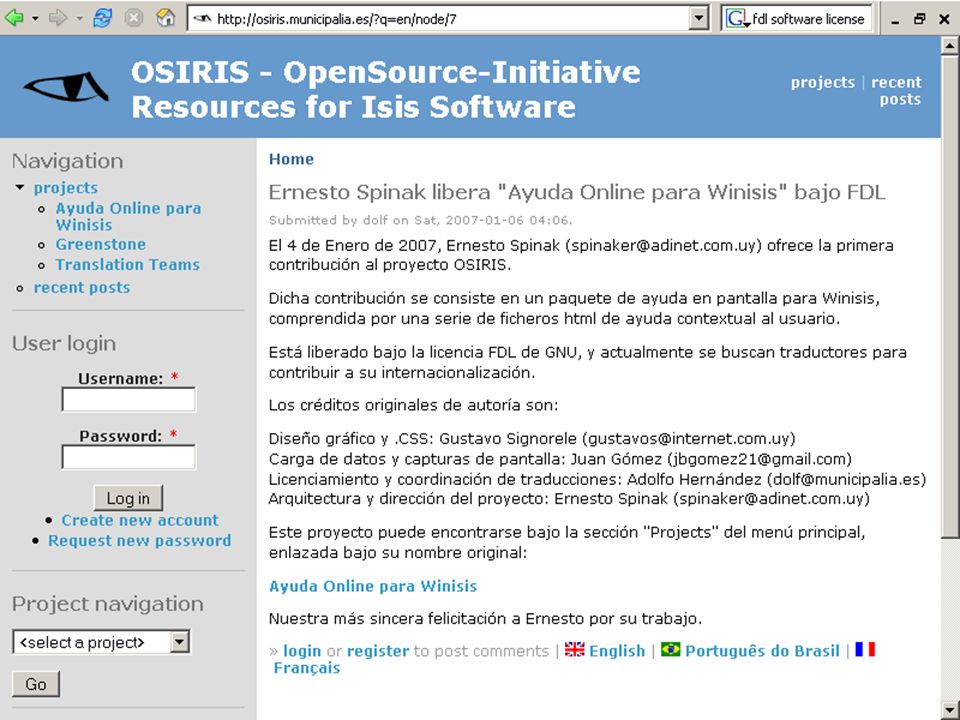Click the 'Project navigation' heading

point(108,604)
